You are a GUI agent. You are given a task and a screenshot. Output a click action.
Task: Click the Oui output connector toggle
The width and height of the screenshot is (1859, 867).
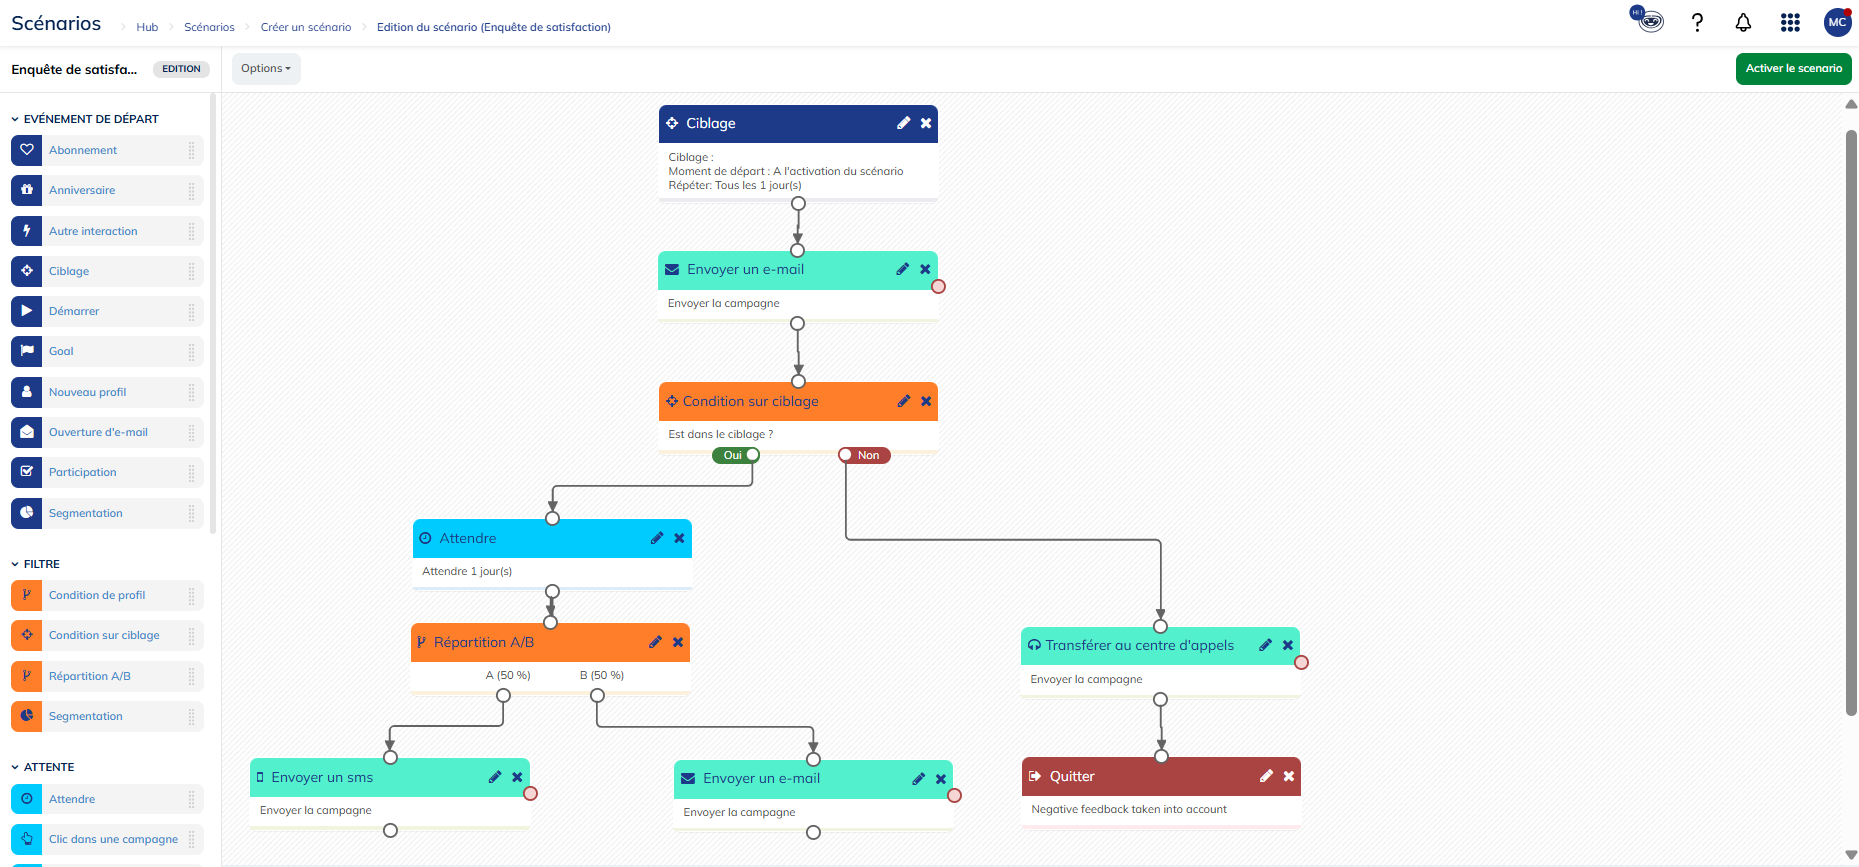pos(752,455)
